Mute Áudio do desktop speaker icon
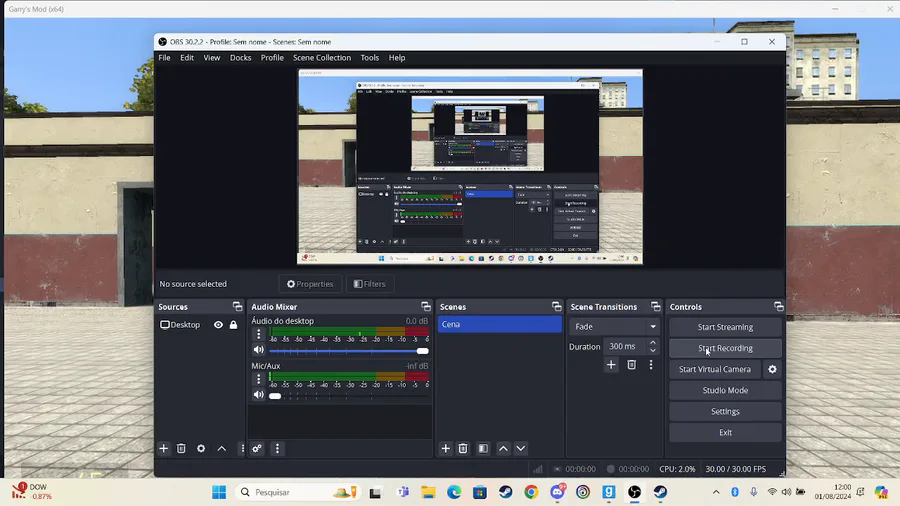The image size is (900, 506). [x=259, y=350]
